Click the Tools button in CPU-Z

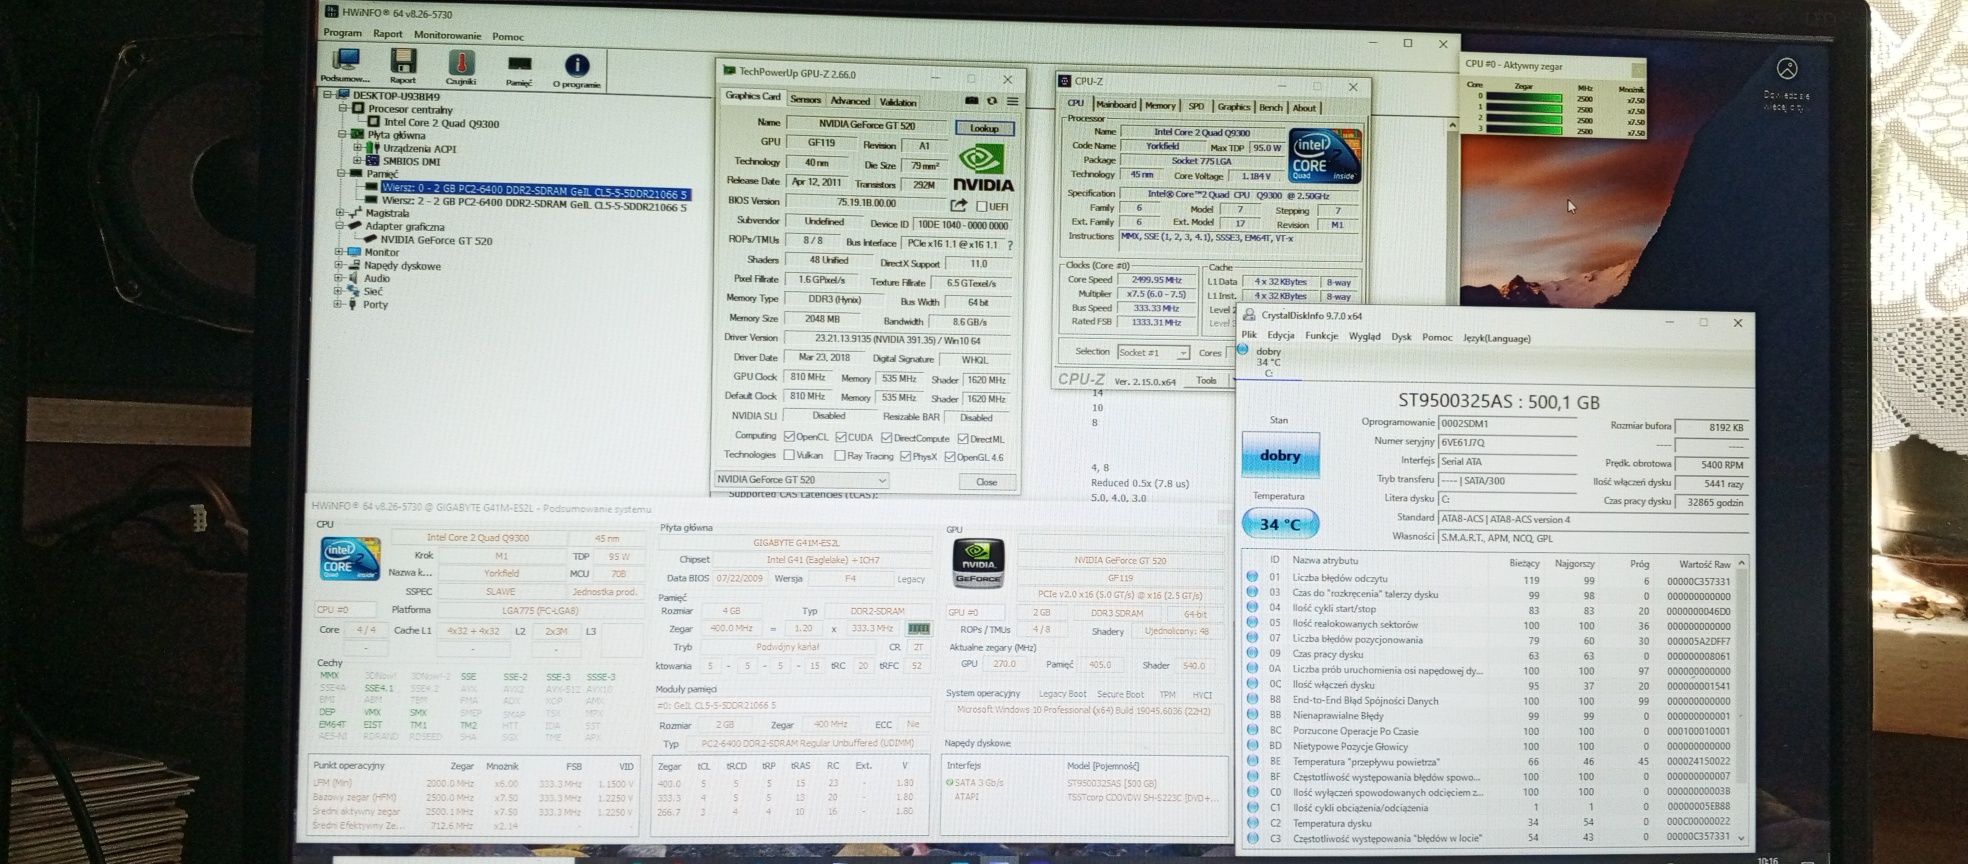click(x=1206, y=380)
